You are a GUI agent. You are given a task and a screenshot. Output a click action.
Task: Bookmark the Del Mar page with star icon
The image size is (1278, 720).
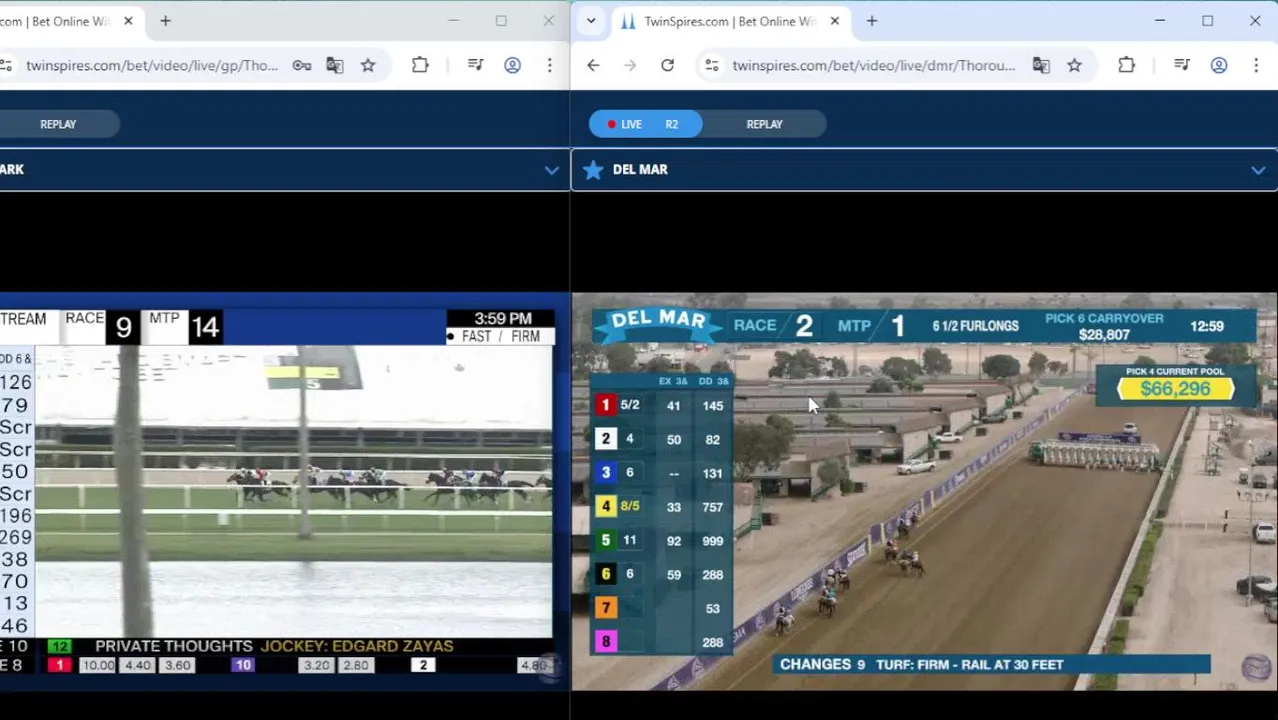point(1074,65)
